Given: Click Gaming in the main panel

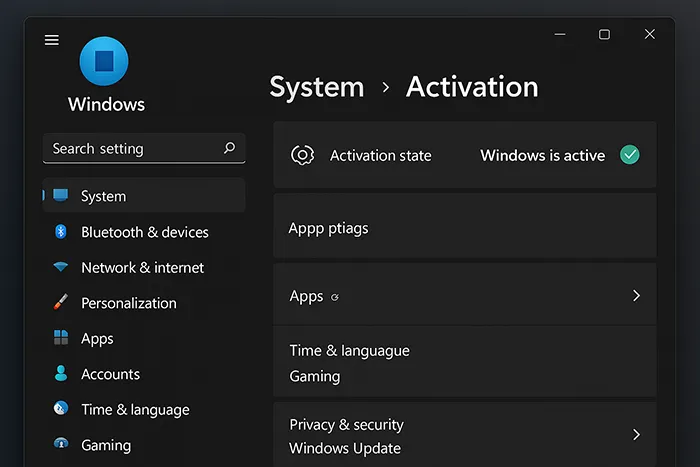Looking at the screenshot, I should [315, 376].
